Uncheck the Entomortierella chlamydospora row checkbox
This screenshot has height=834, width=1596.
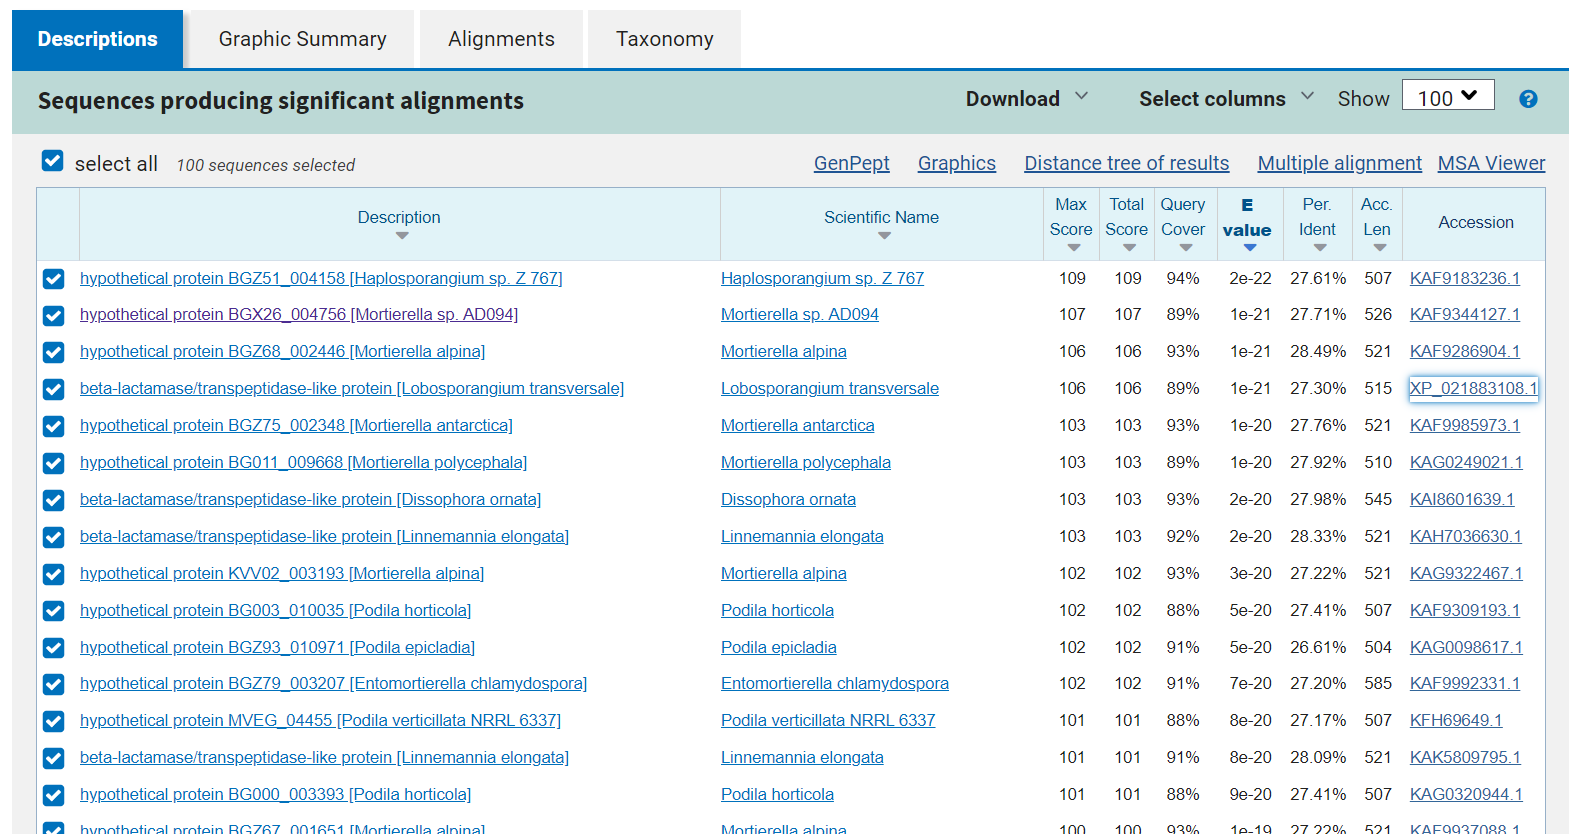tap(54, 685)
